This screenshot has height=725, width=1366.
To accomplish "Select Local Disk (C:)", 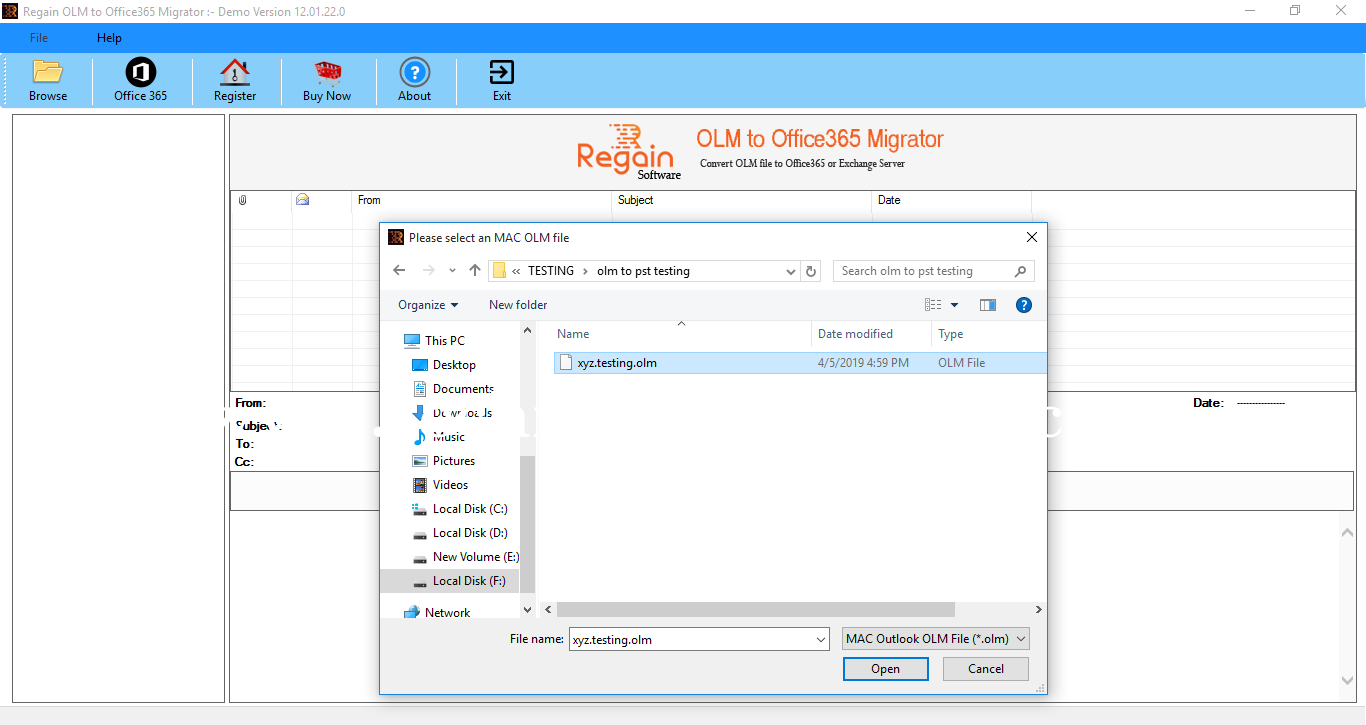I will click(x=470, y=509).
